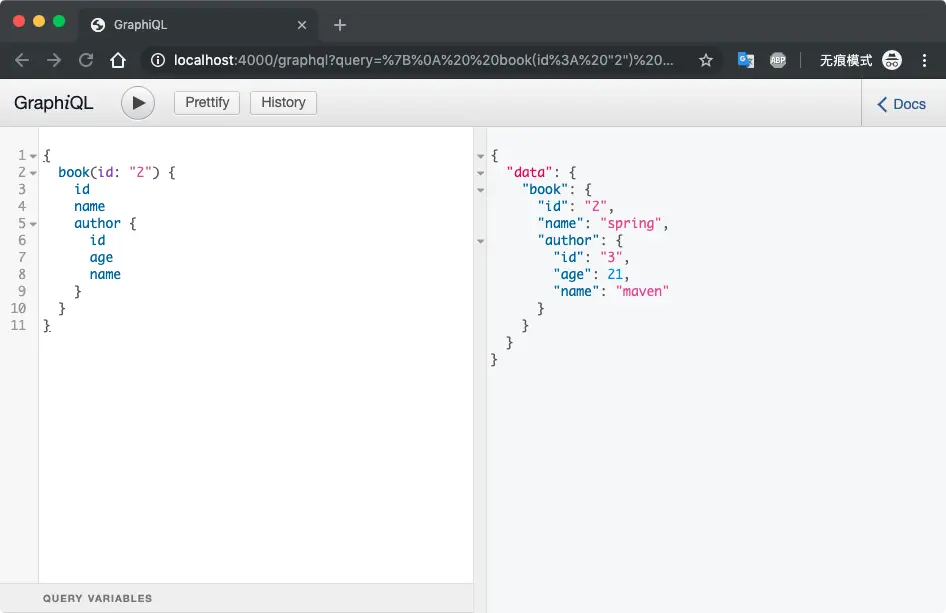Click the incognito mode indicator icon
Screen dimensions: 946x613
point(892,60)
